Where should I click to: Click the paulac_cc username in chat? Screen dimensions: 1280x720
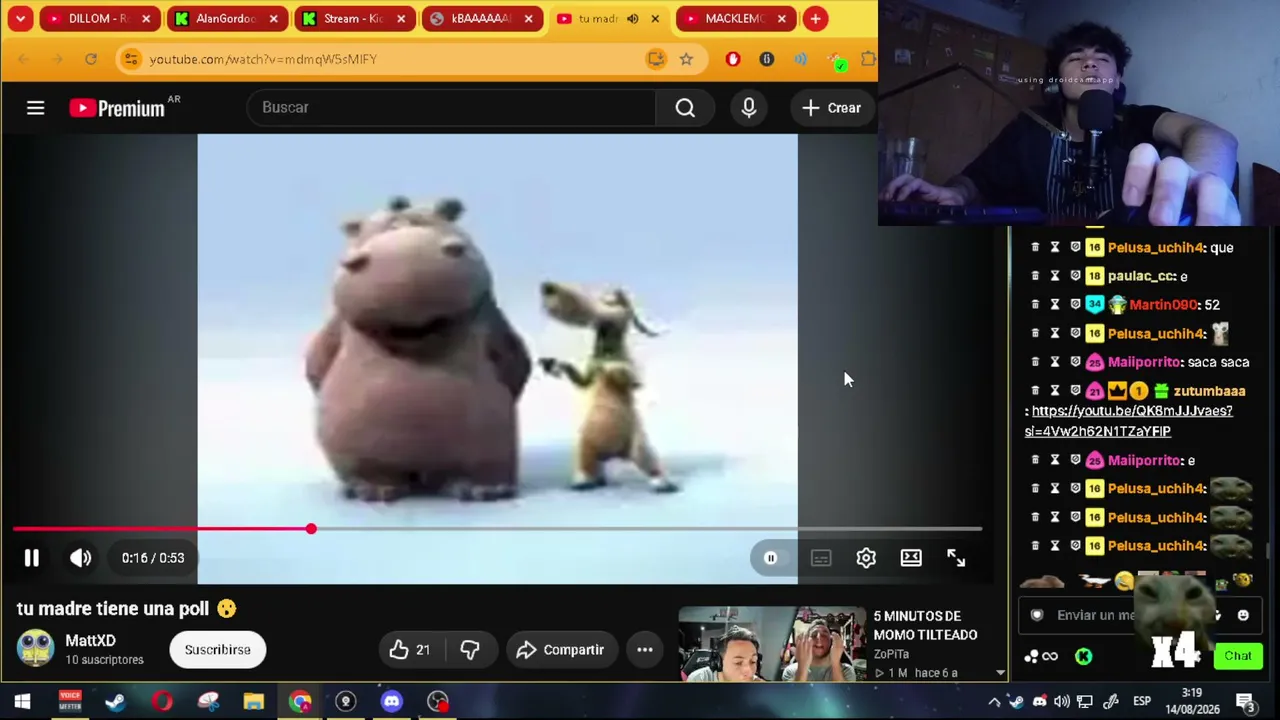(x=1141, y=276)
